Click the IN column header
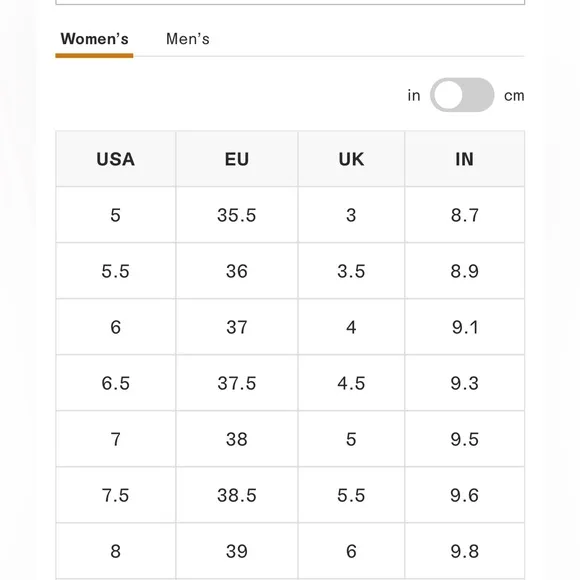Viewport: 580px width, 580px height. coord(465,159)
